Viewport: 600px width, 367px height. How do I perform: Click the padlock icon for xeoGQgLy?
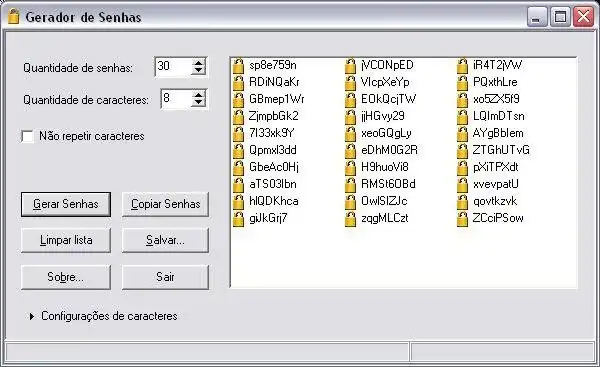(350, 134)
